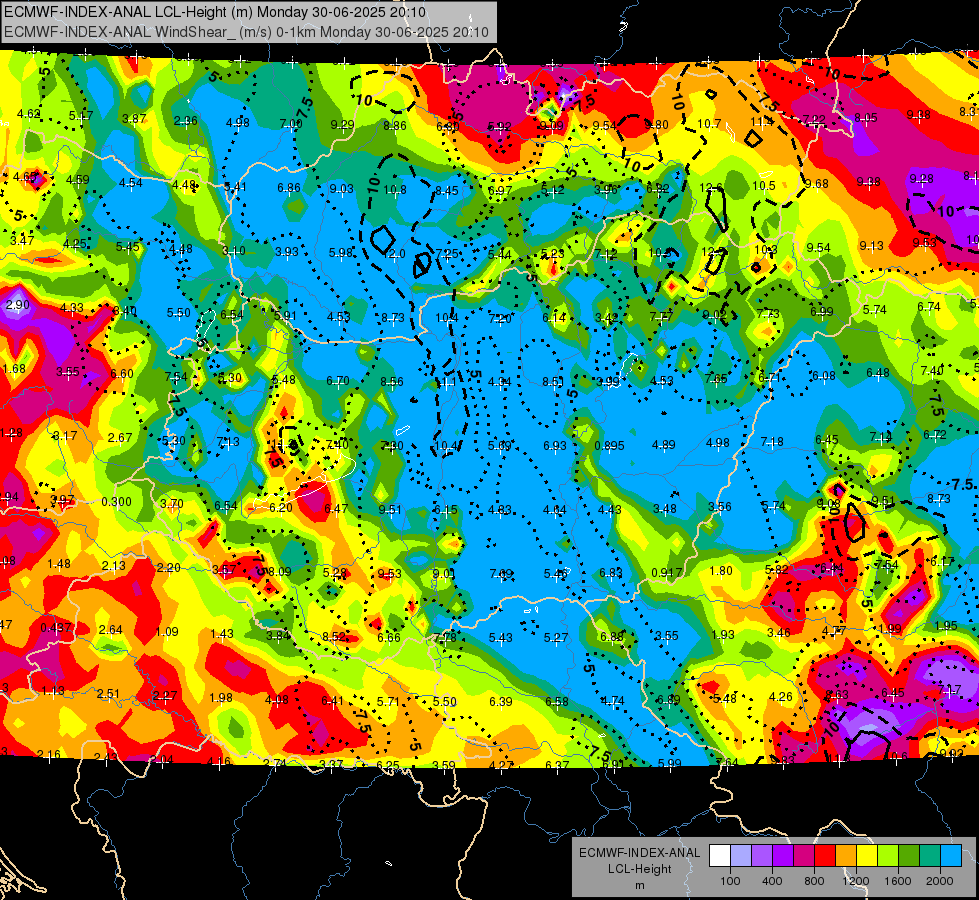The width and height of the screenshot is (979, 900).
Task: Click the map value 8.86
Action: pos(395,125)
